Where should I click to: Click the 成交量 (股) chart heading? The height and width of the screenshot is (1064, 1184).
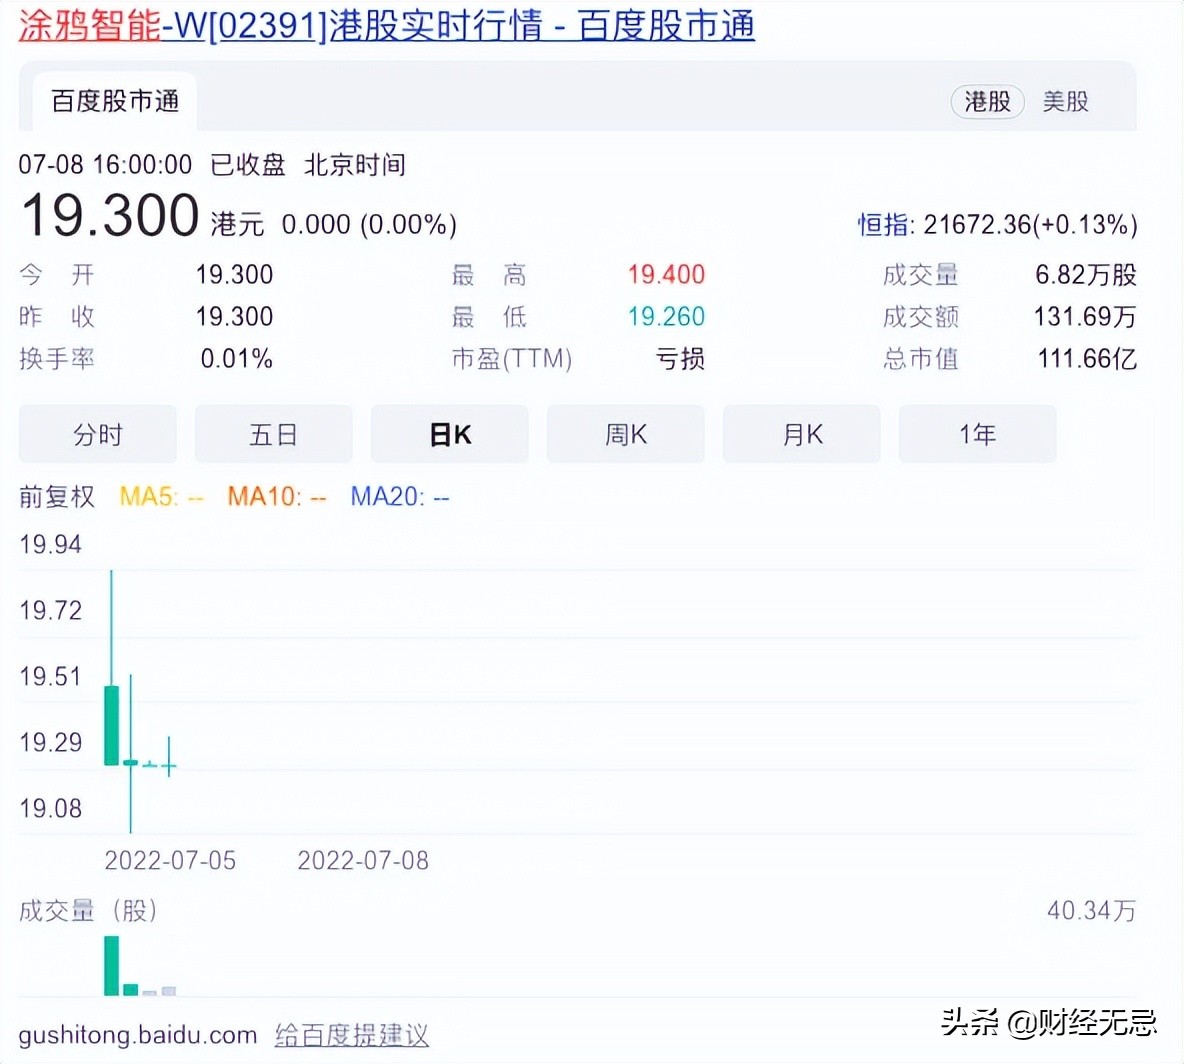(88, 910)
